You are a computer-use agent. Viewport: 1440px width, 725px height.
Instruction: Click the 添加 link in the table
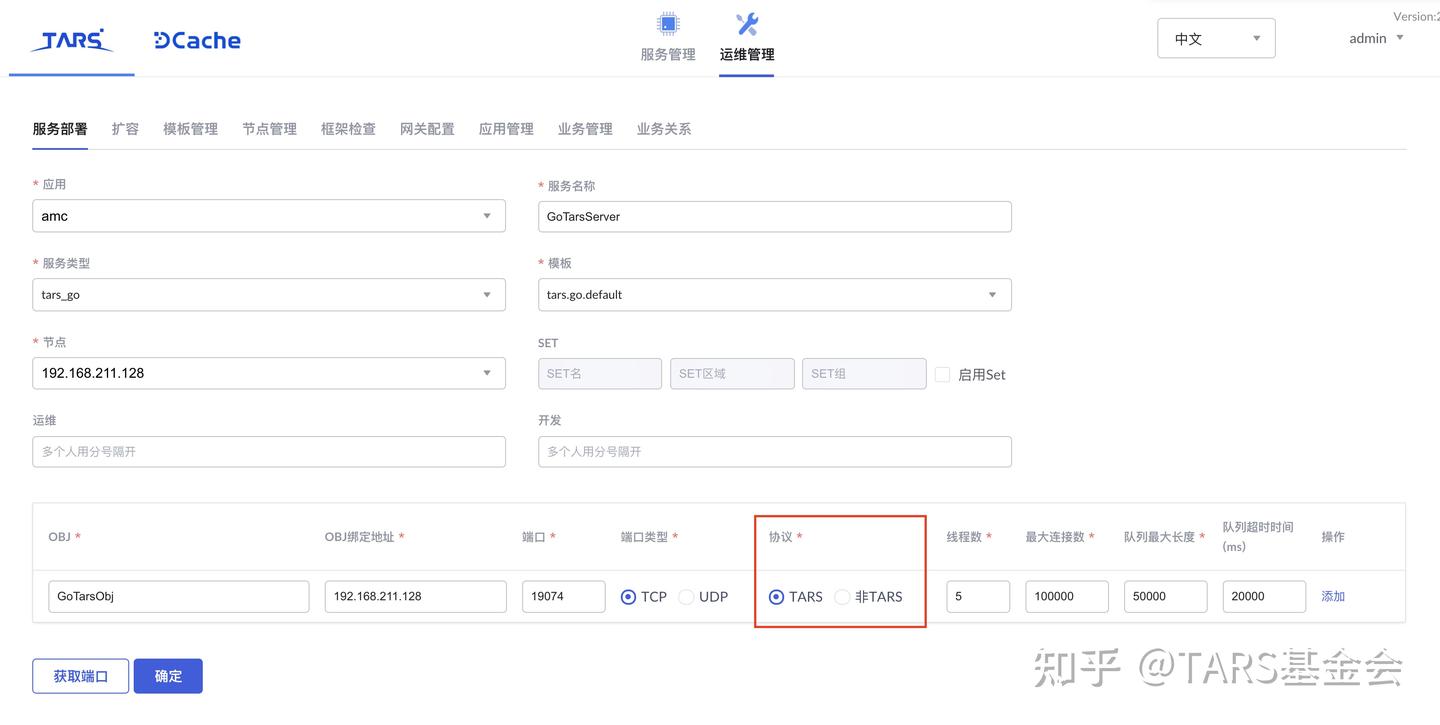click(1333, 596)
